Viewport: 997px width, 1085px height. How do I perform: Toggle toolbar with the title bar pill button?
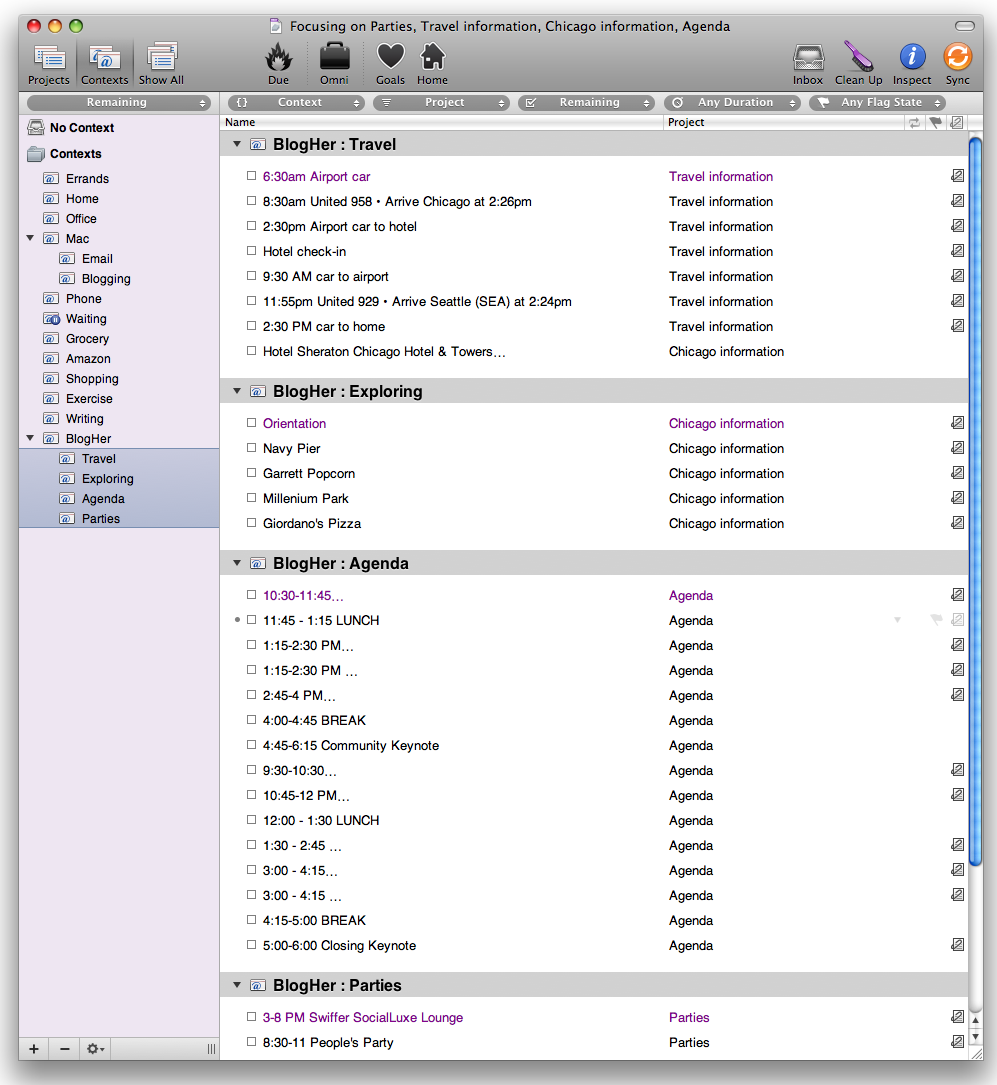pyautogui.click(x=964, y=26)
